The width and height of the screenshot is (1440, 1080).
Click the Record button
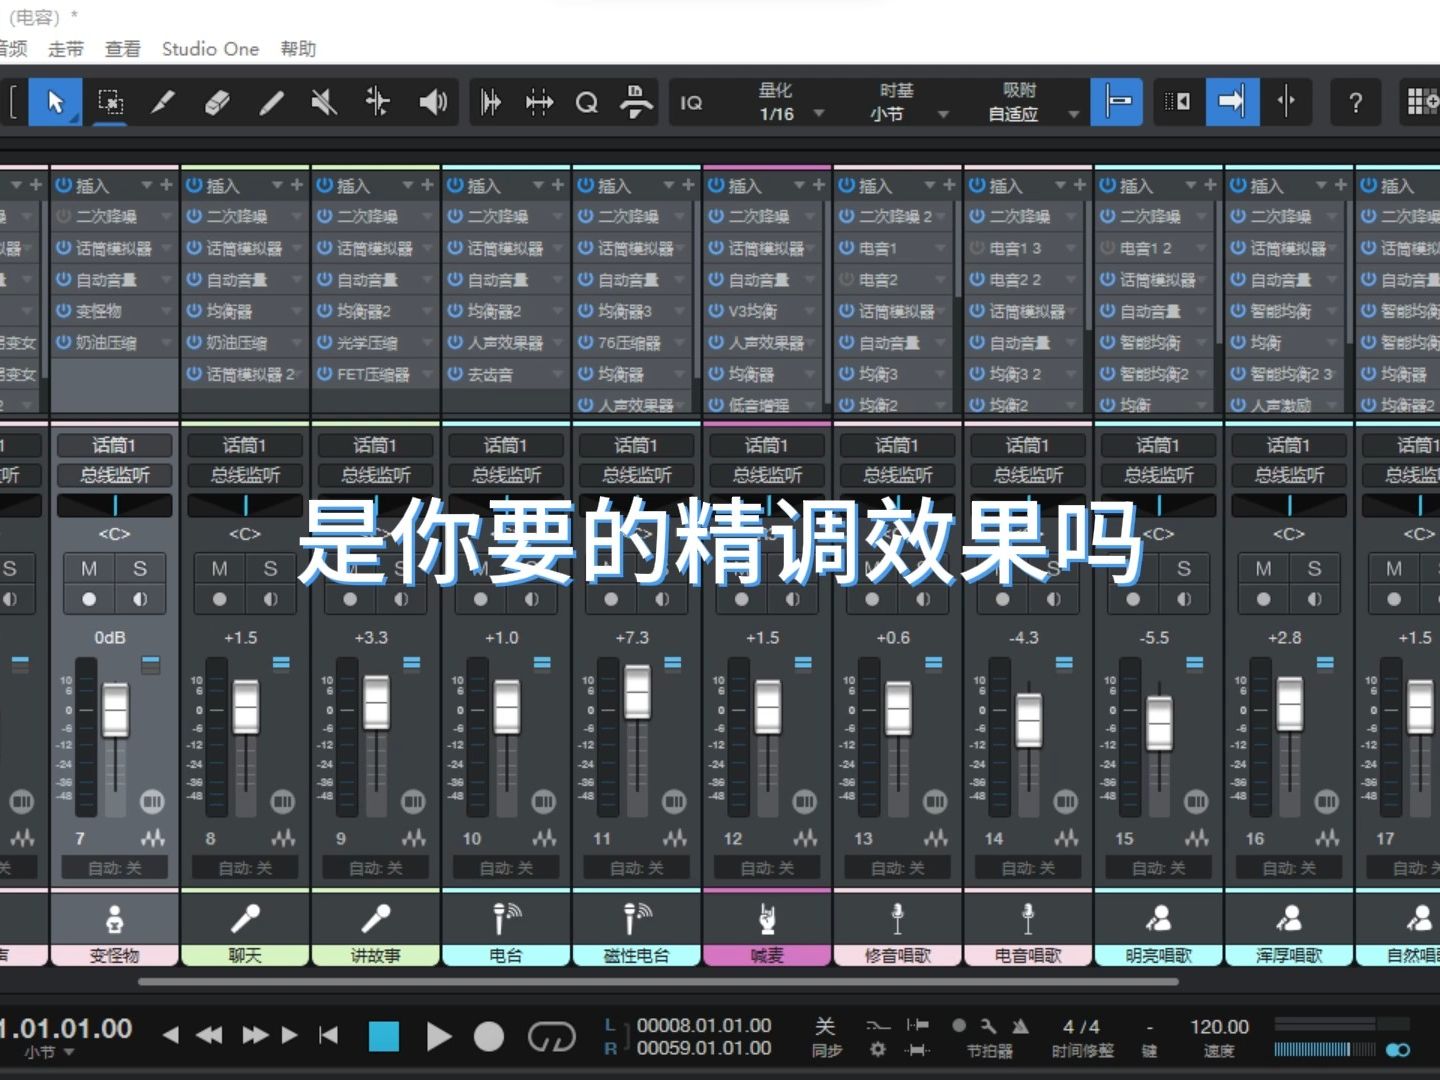coord(489,1036)
